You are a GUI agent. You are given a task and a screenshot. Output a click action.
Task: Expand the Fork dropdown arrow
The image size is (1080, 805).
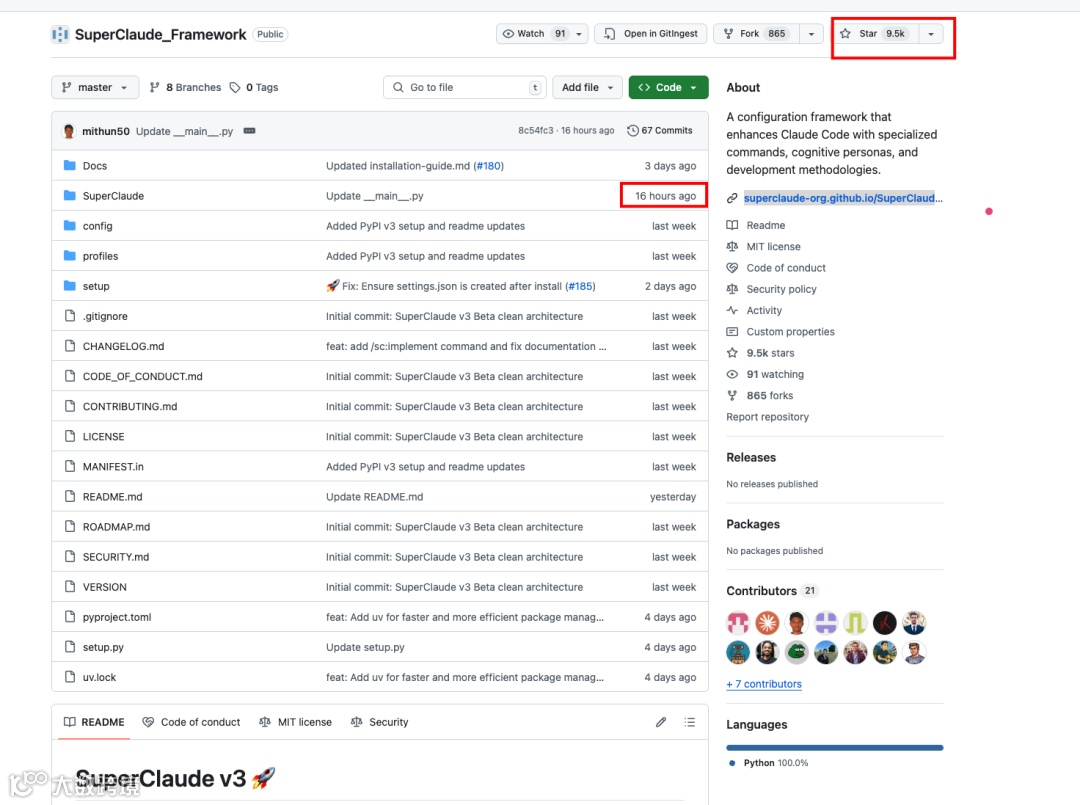811,34
